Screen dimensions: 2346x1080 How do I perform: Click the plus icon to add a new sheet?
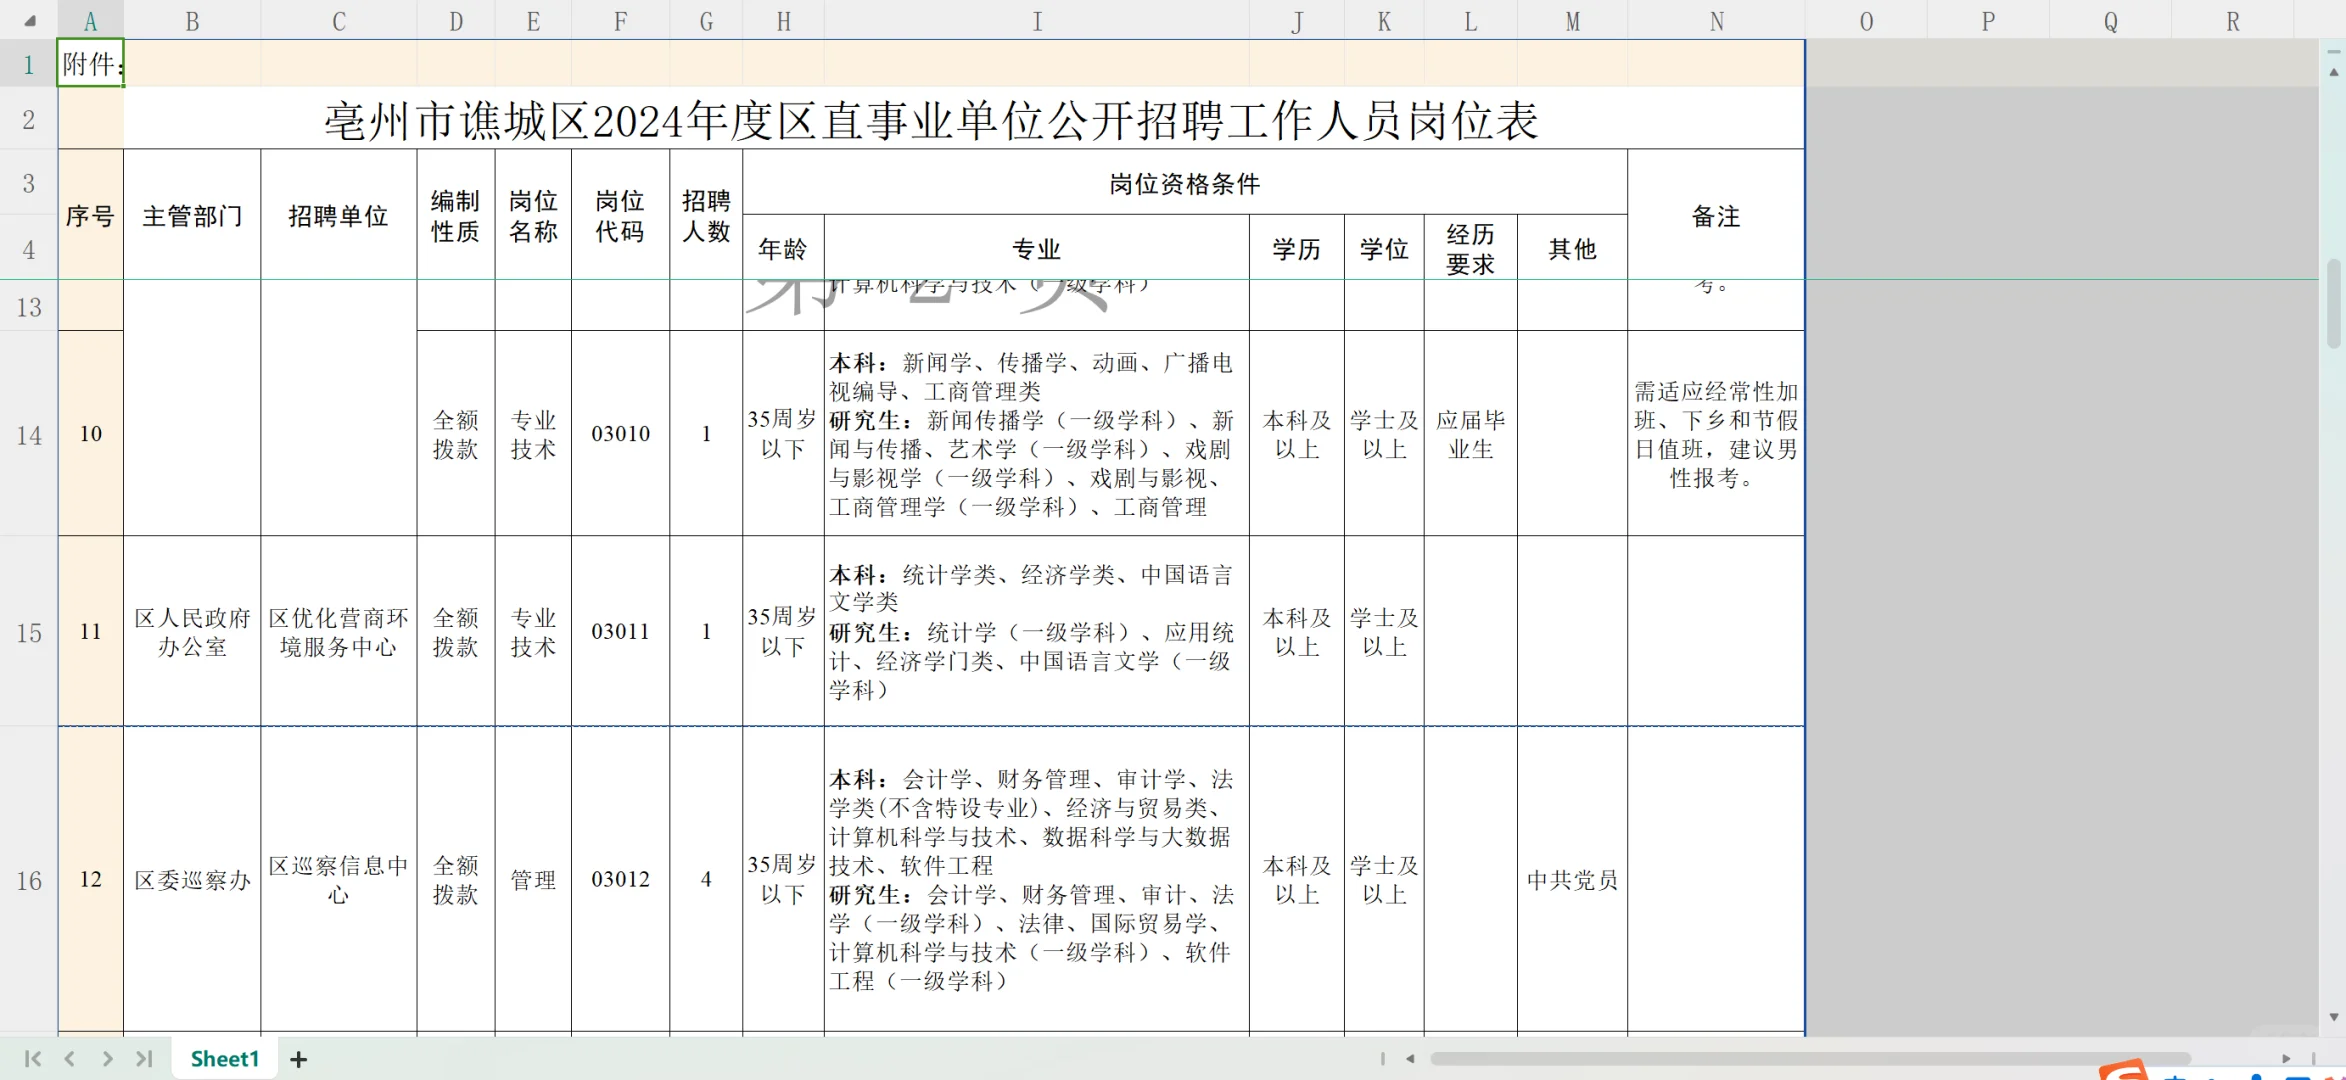[298, 1059]
